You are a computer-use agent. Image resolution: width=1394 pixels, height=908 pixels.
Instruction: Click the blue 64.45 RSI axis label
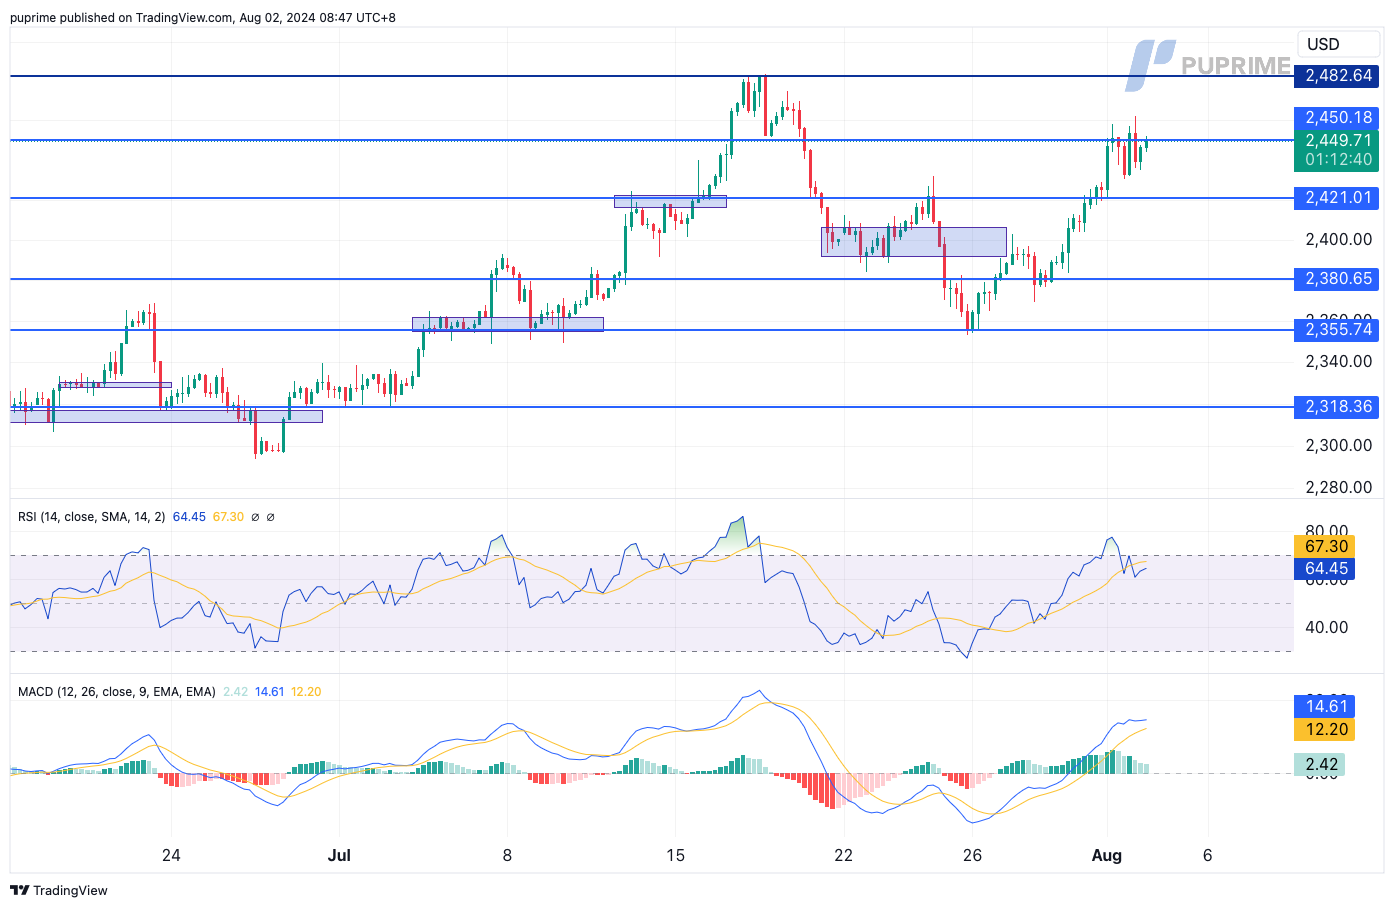(1324, 569)
